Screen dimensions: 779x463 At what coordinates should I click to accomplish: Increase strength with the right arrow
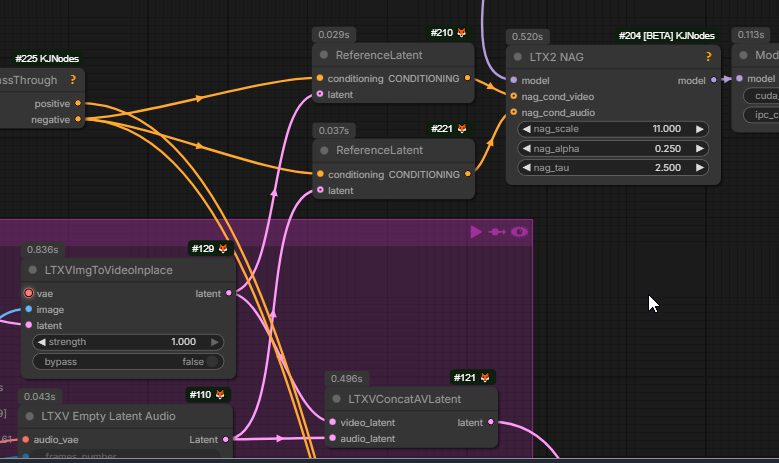pos(215,342)
